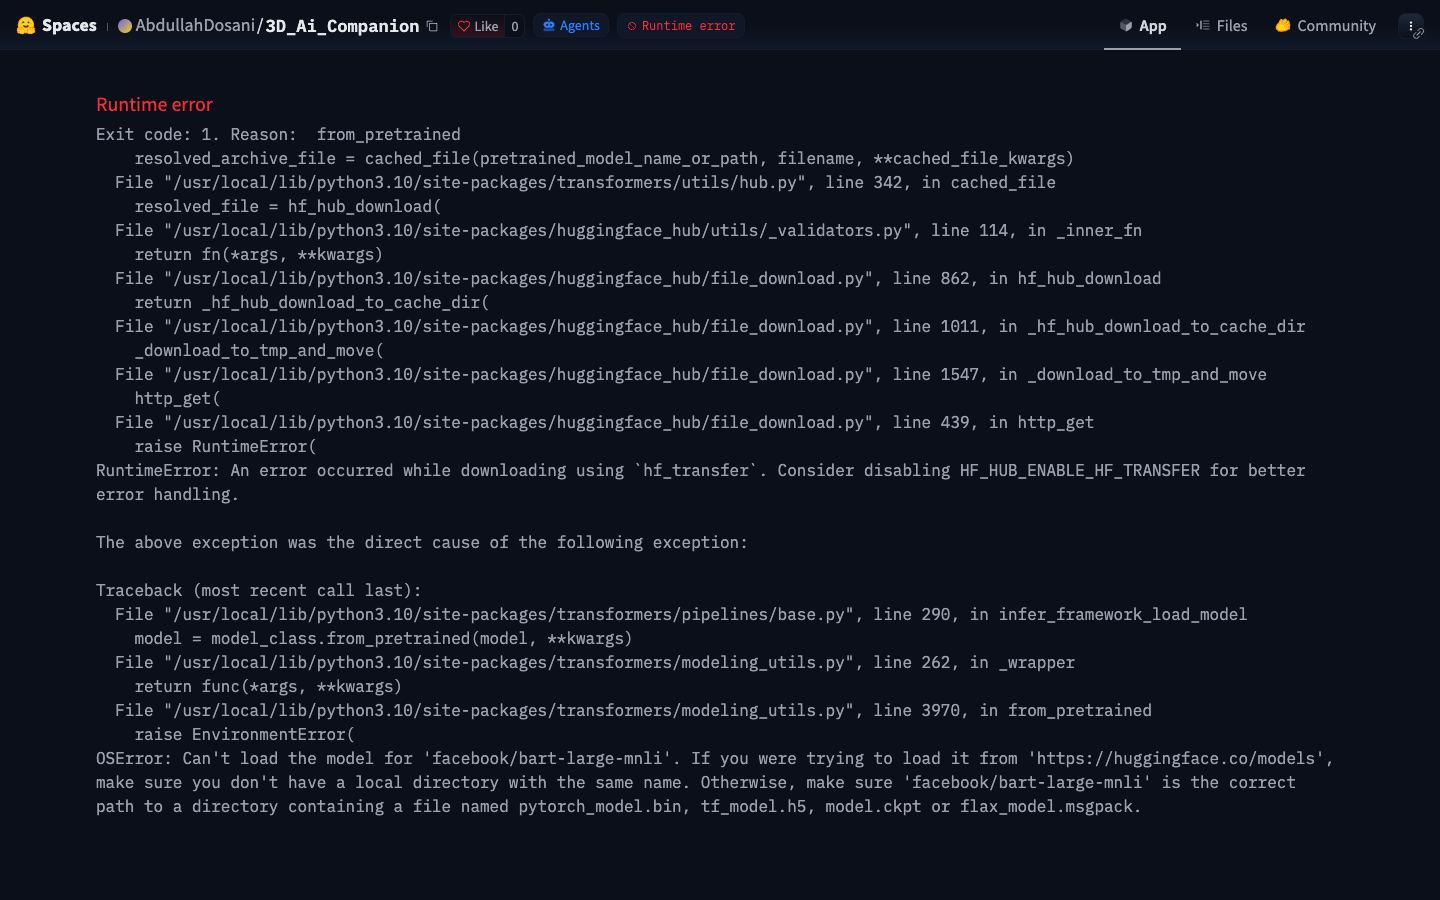
Task: Click the modeling_utils.py line 3970 traceback line
Action: pyautogui.click(x=633, y=710)
